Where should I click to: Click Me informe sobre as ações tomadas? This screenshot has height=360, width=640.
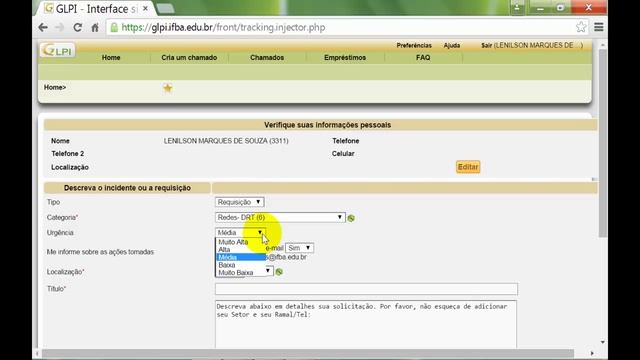pyautogui.click(x=100, y=252)
